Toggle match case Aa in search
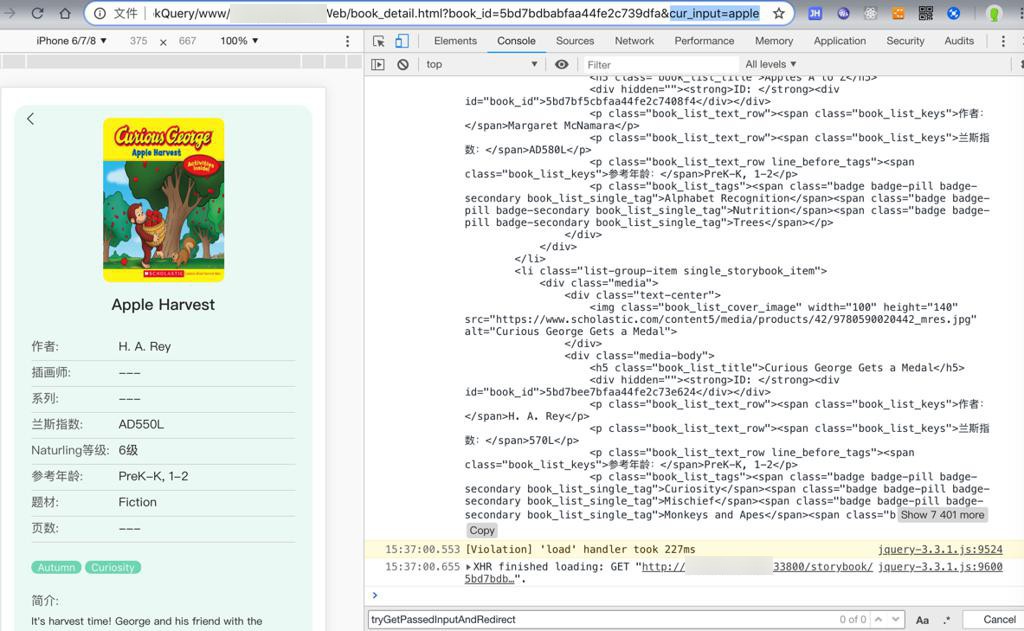Image resolution: width=1024 pixels, height=631 pixels. pos(922,620)
